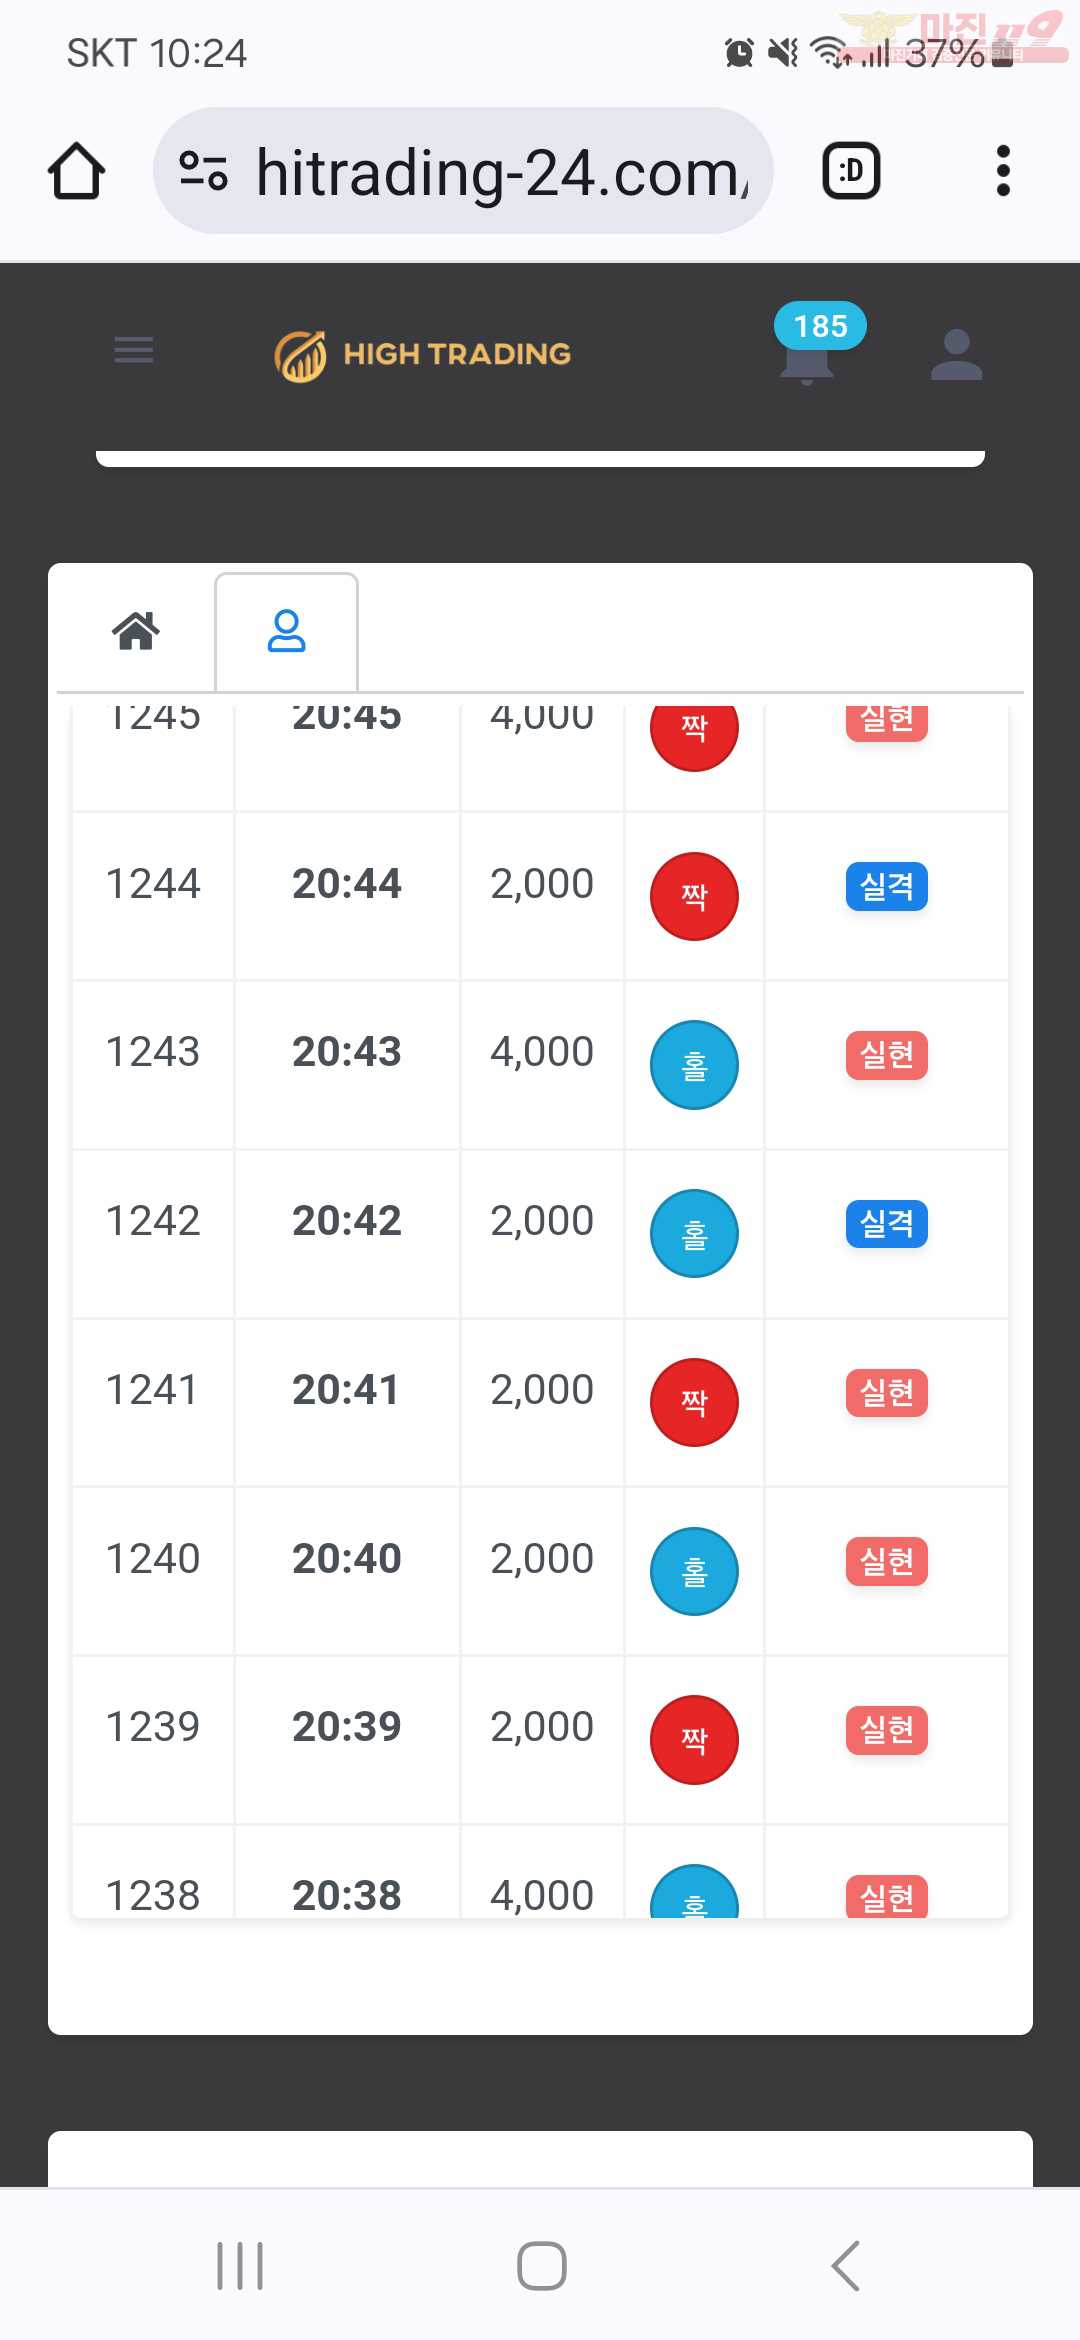Tap site settings icon in address bar

tap(204, 171)
